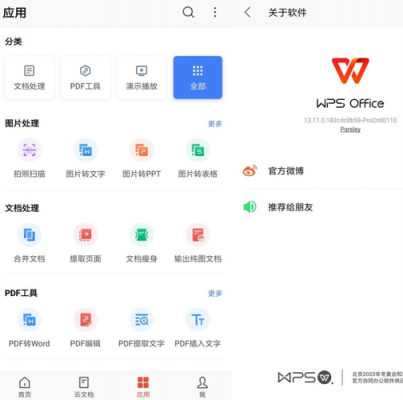Screen dimensions: 403x400
Task: Select the 演示播放 category card
Action: coord(142,77)
